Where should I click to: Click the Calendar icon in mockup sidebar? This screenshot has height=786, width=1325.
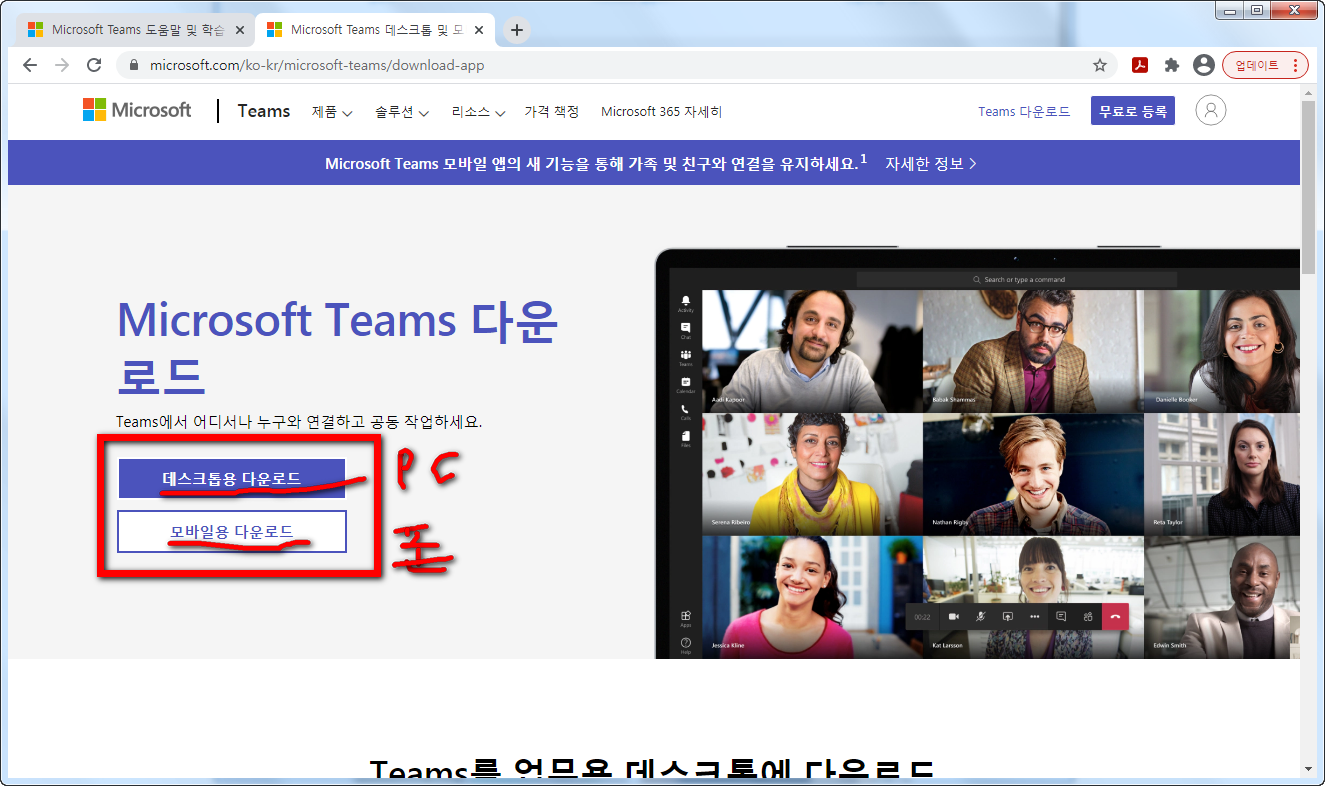click(686, 384)
